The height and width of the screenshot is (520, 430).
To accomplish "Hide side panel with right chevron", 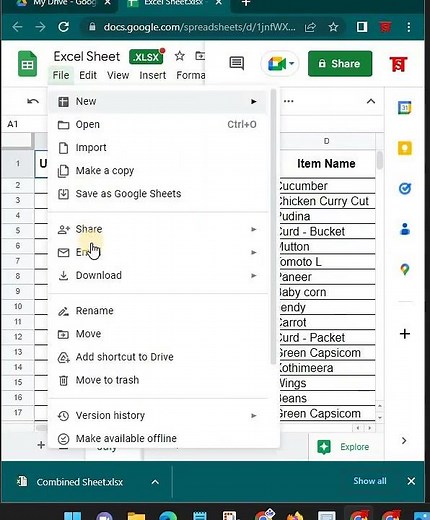I will pos(404,441).
